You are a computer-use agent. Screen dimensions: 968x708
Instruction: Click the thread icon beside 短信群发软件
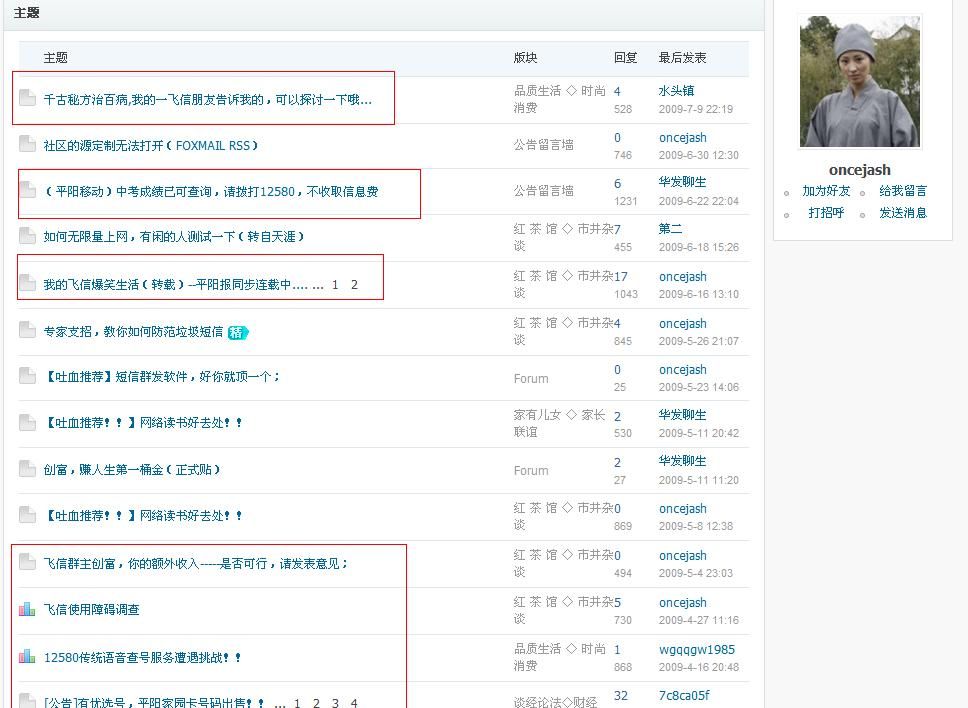click(27, 375)
